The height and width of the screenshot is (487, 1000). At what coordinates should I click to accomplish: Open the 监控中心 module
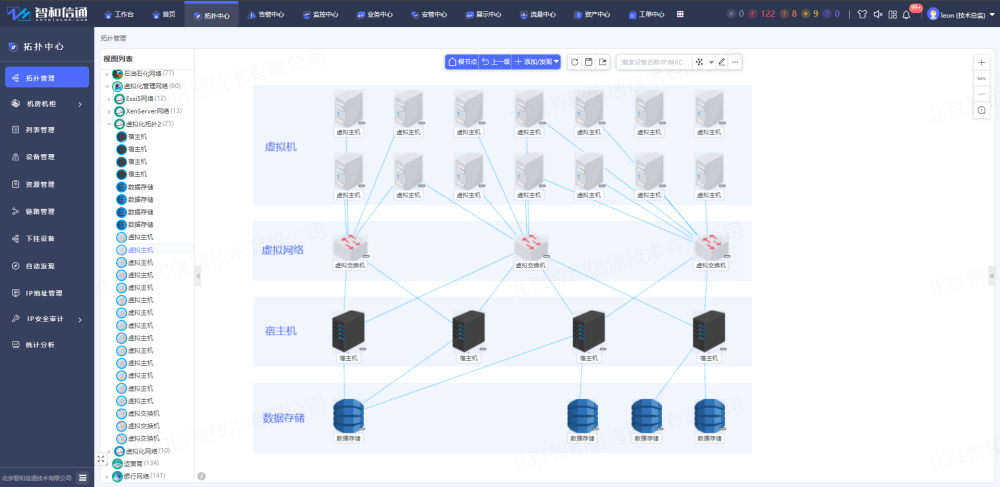(320, 14)
